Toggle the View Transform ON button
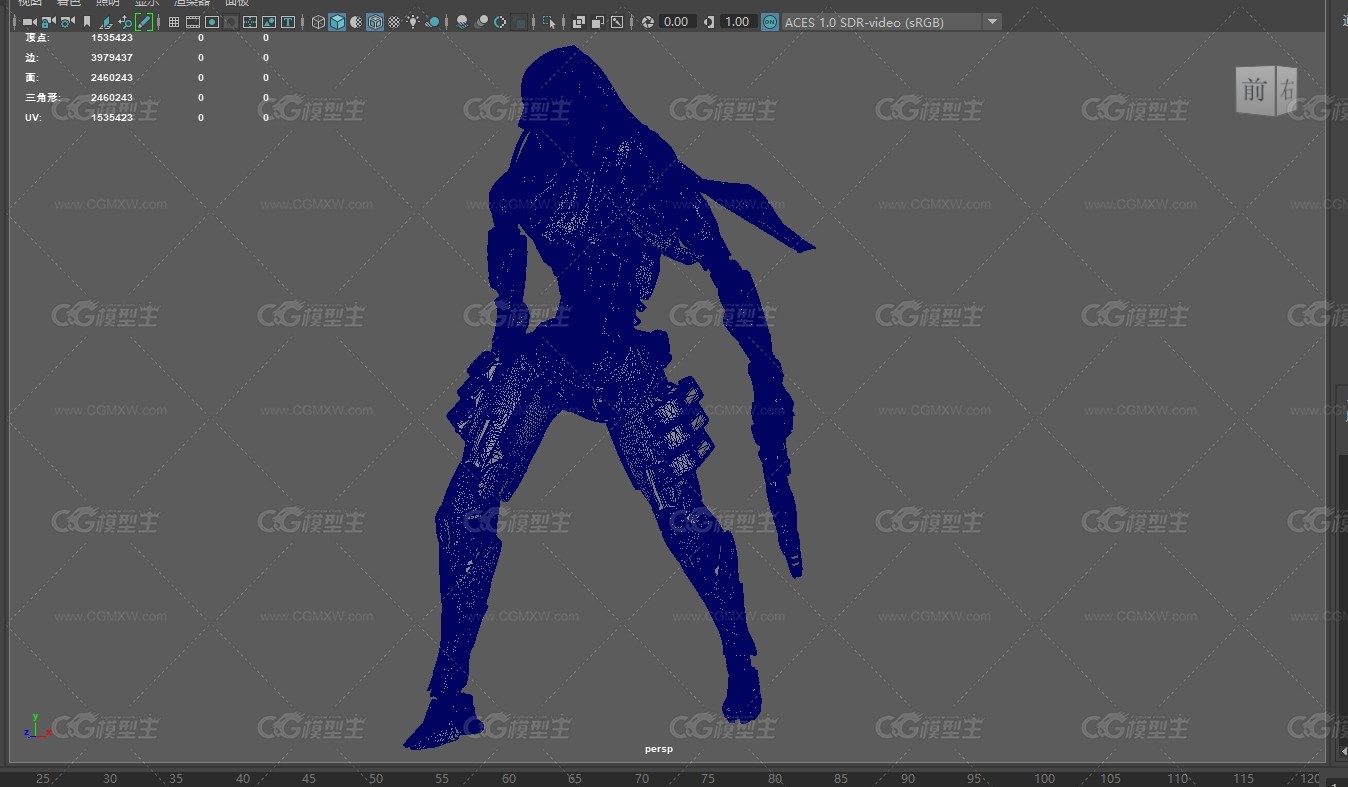This screenshot has width=1348, height=787. pos(769,21)
